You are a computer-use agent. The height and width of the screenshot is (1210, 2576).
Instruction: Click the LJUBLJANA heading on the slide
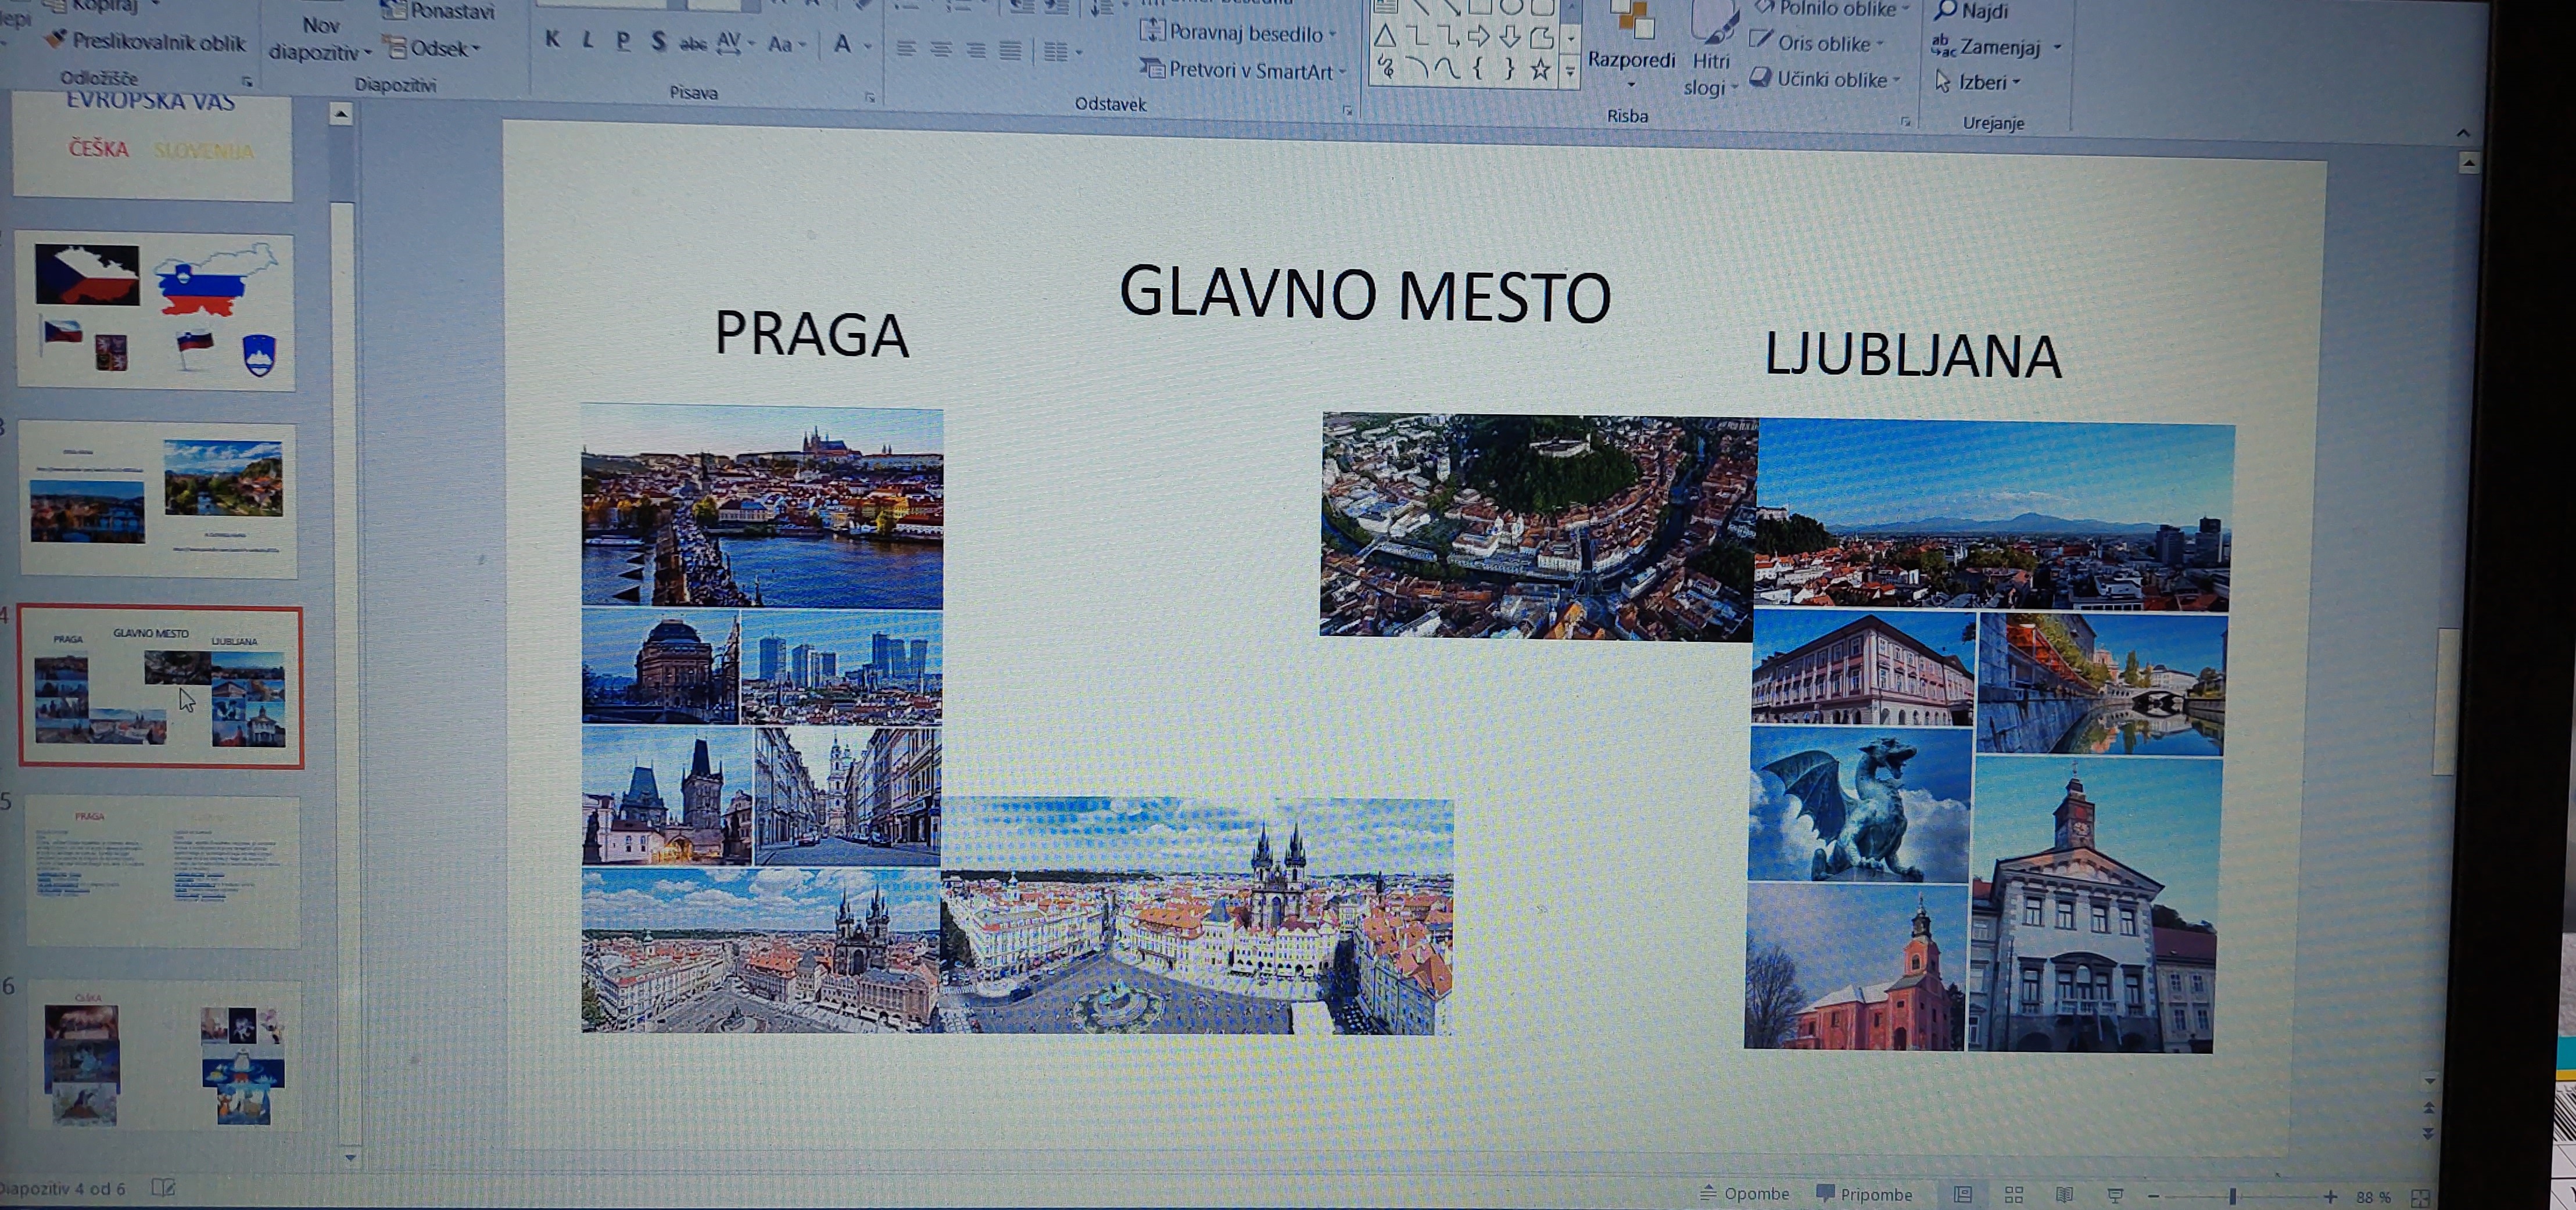point(1912,355)
